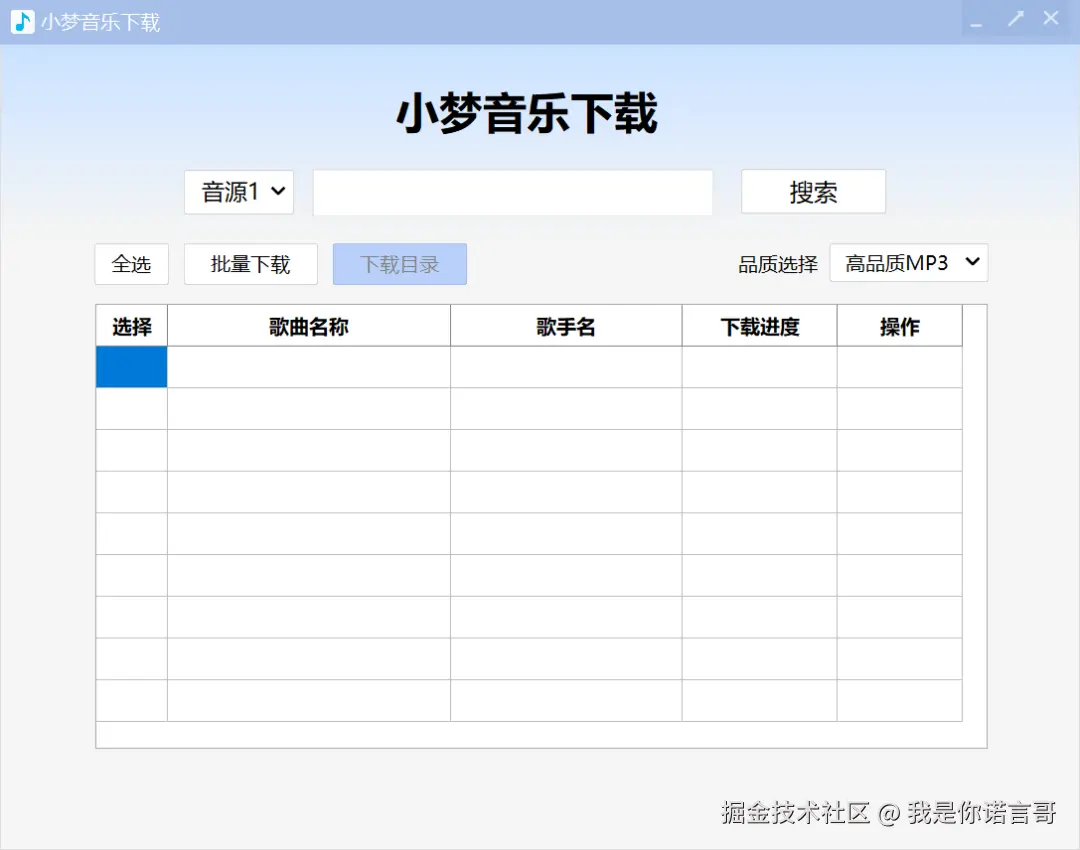This screenshot has height=850, width=1080.
Task: Click the 搜索 button
Action: click(813, 191)
